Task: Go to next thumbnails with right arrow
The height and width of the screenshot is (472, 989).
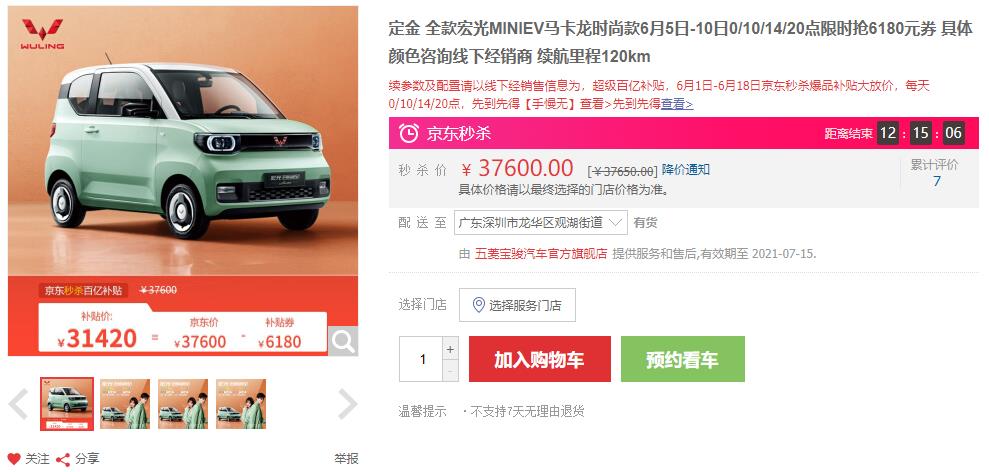Action: (x=348, y=404)
